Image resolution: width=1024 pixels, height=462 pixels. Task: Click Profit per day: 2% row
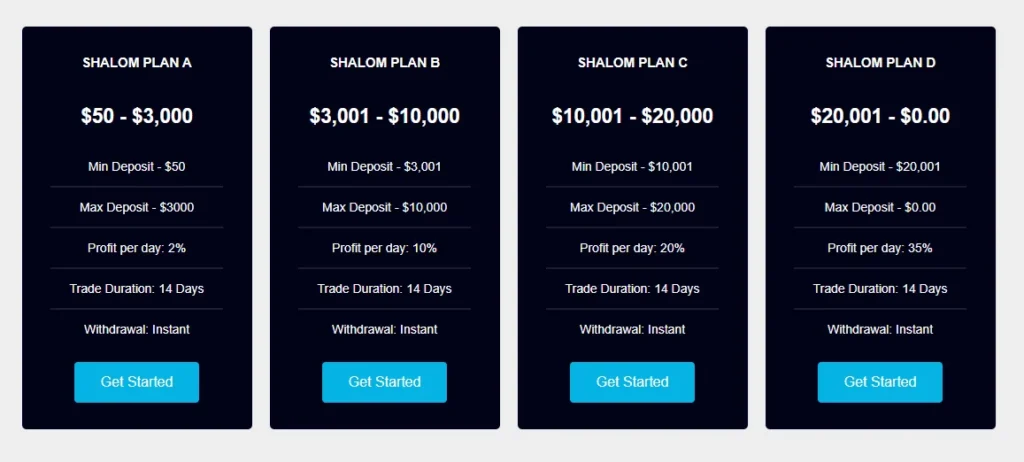tap(137, 248)
